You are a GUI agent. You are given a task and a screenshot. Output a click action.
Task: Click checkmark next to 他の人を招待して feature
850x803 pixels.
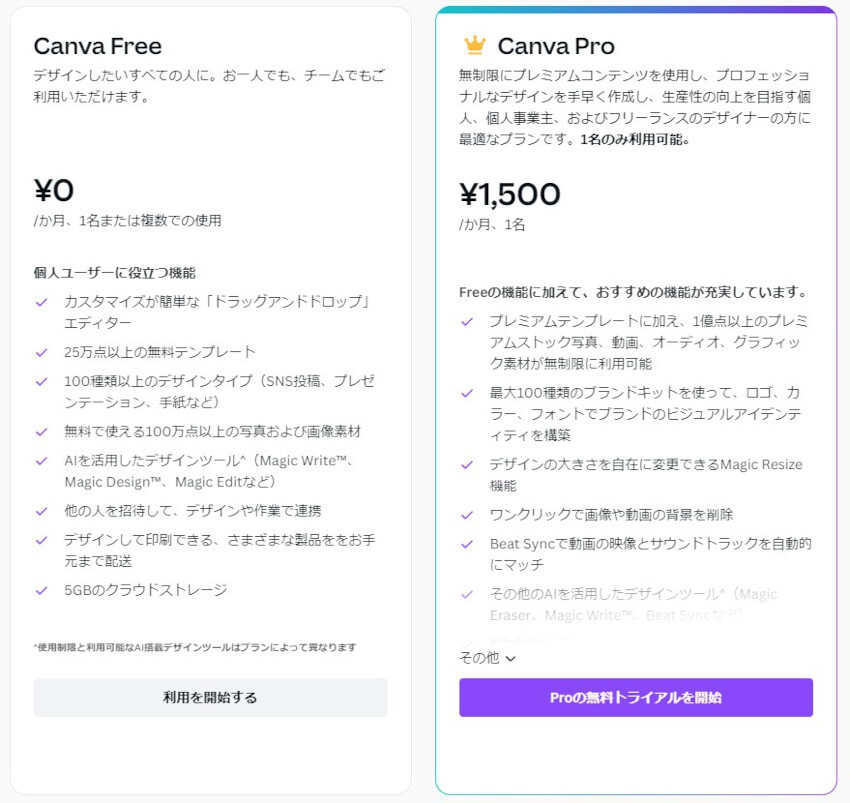[42, 511]
